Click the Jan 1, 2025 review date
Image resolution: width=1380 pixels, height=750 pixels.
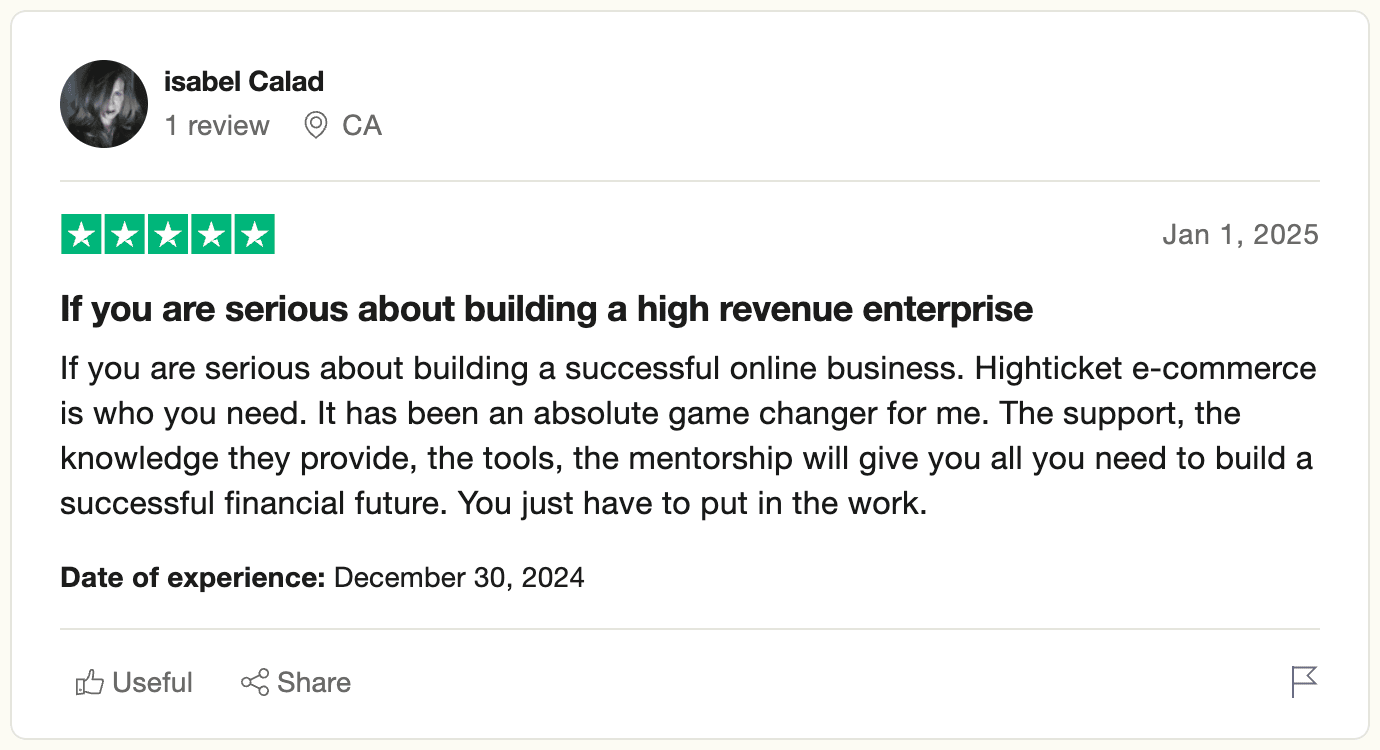click(1240, 235)
